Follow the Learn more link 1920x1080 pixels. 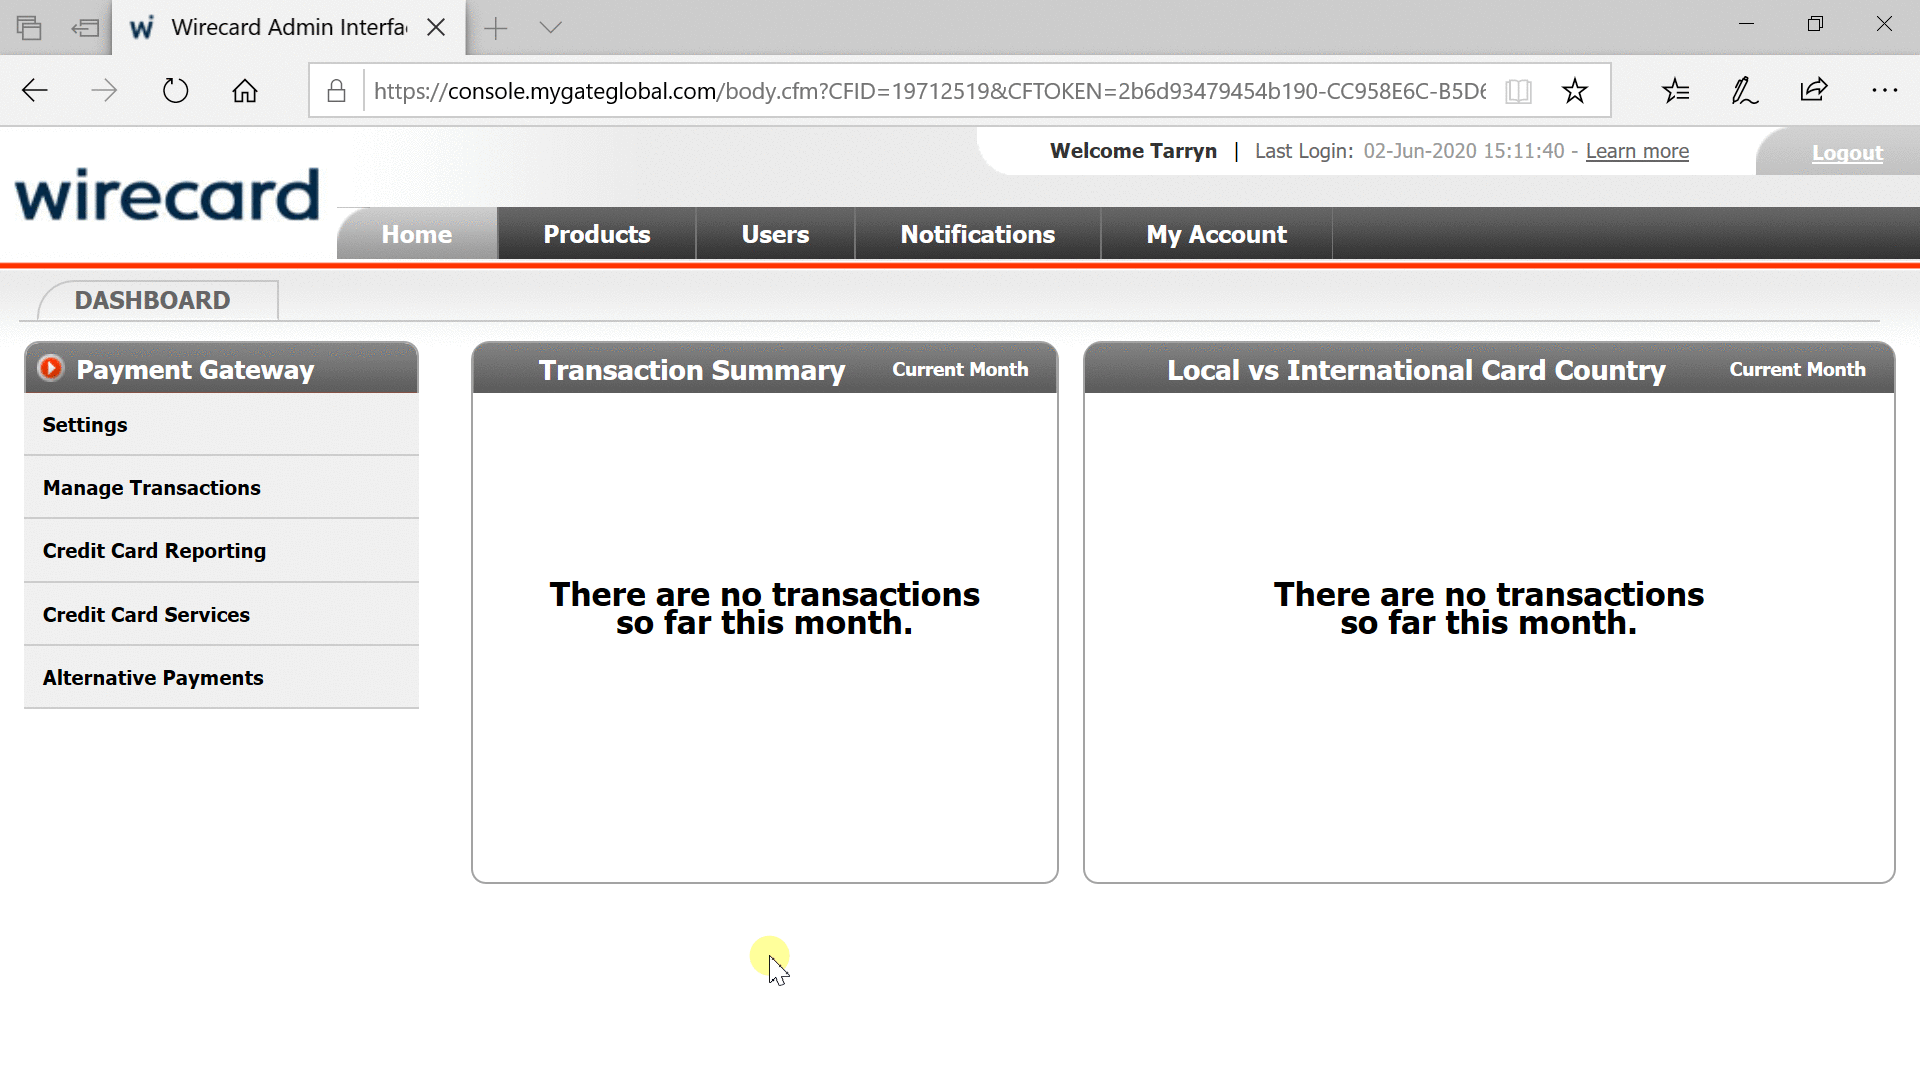(x=1636, y=151)
